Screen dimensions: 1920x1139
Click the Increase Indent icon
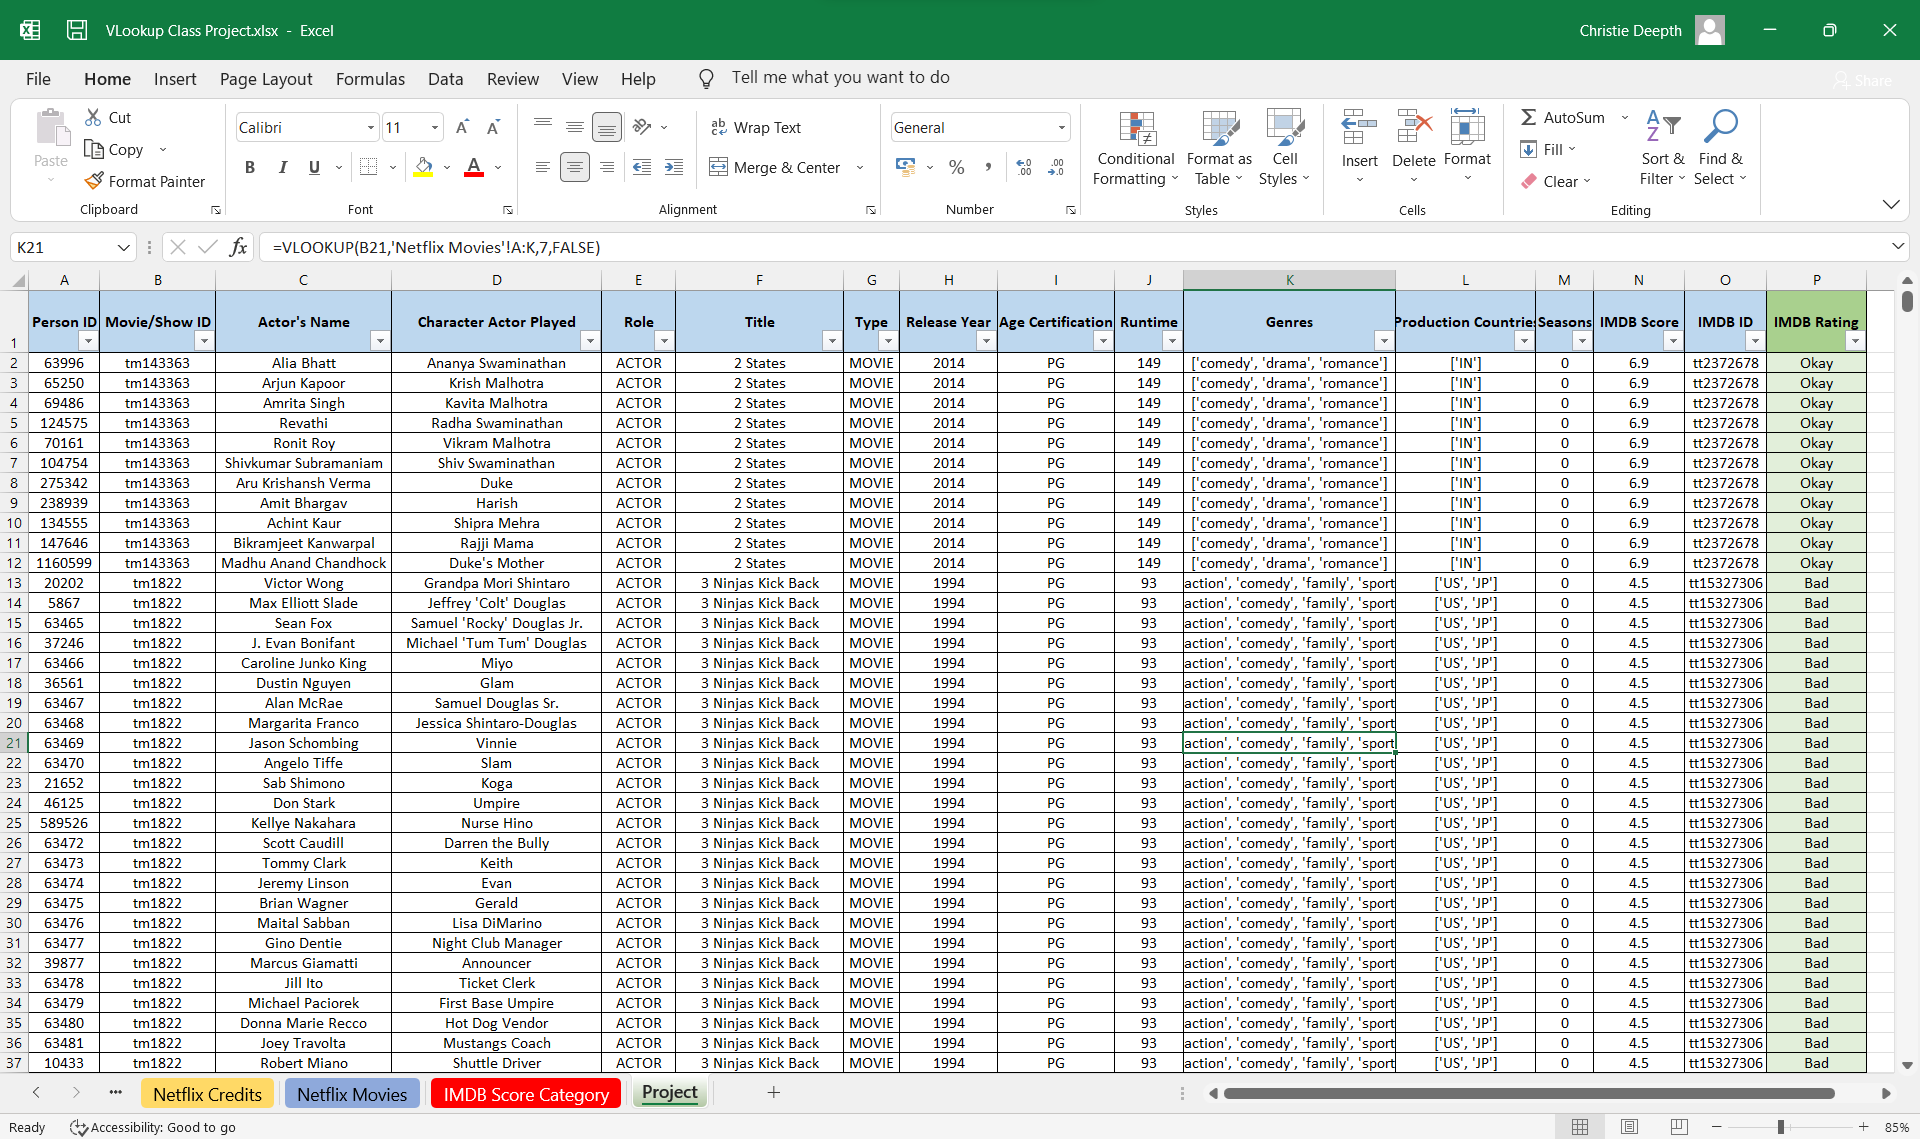point(674,167)
